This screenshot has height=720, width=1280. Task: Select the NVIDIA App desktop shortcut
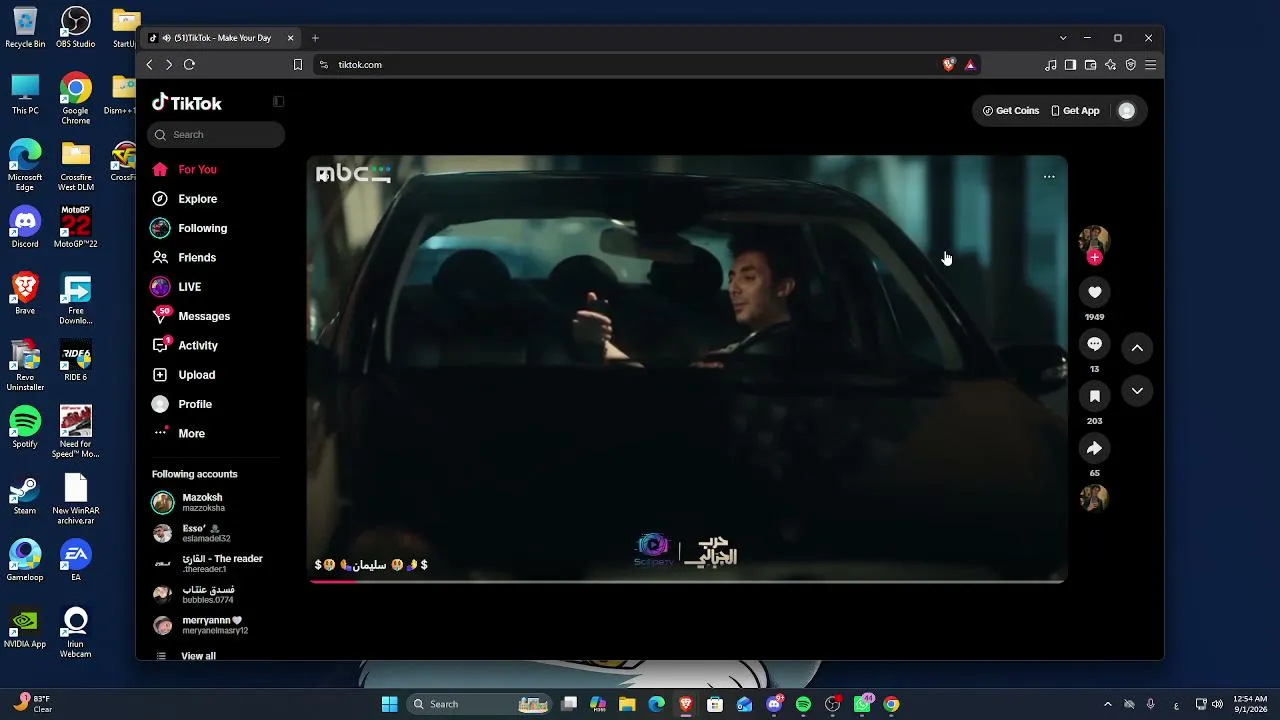pyautogui.click(x=25, y=628)
